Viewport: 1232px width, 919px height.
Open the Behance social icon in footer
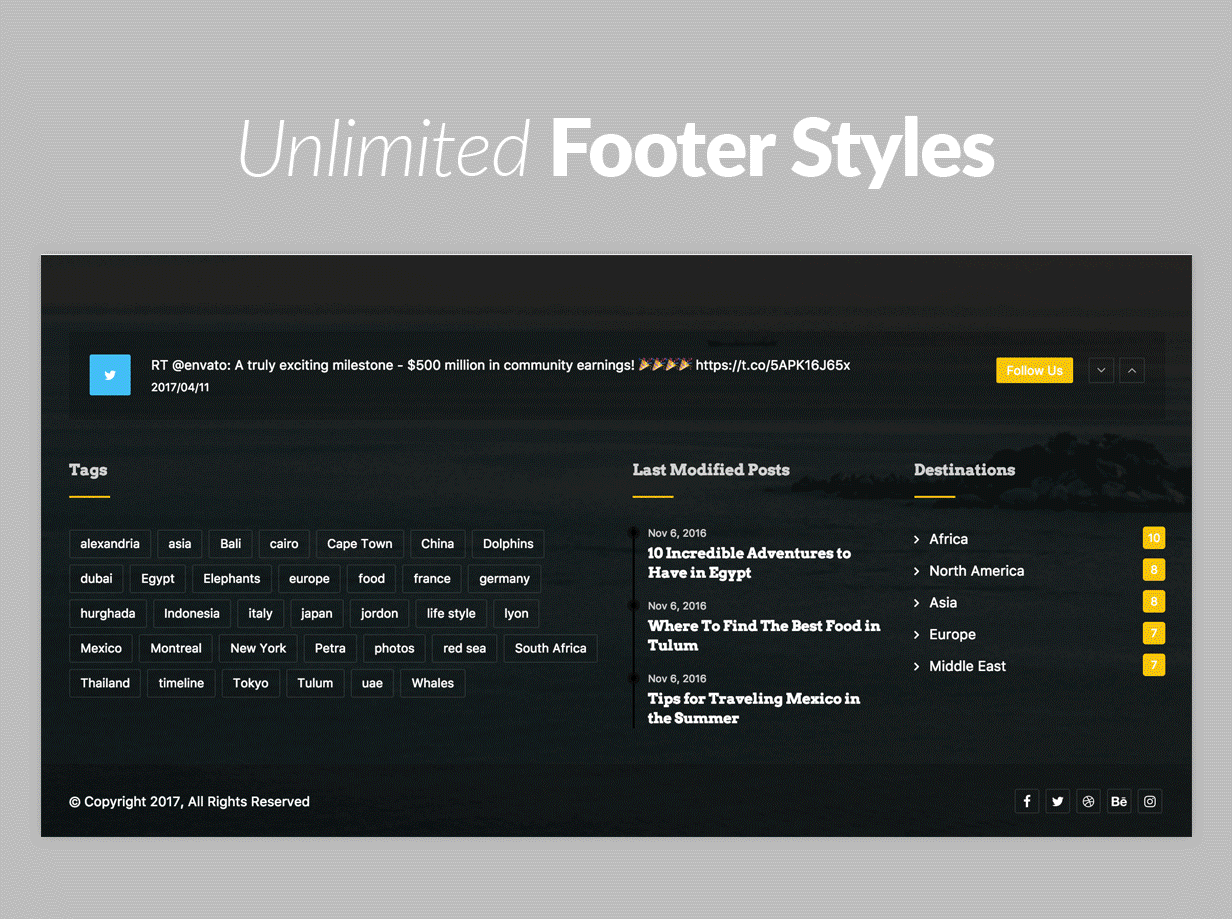[1119, 801]
